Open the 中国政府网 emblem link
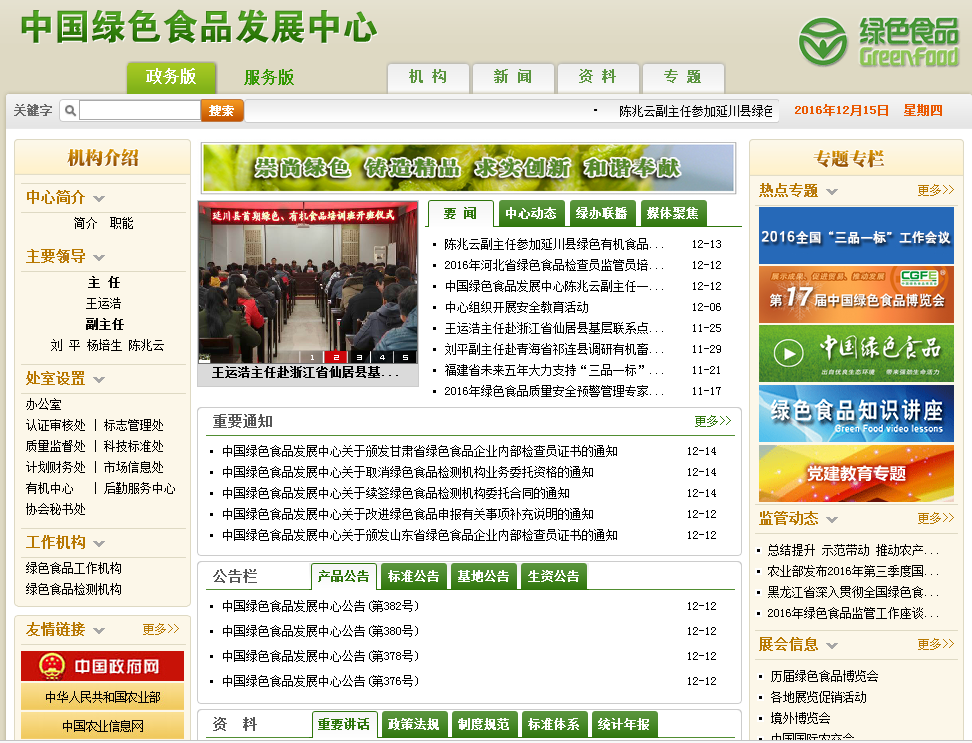This screenshot has height=743, width=972. (102, 666)
